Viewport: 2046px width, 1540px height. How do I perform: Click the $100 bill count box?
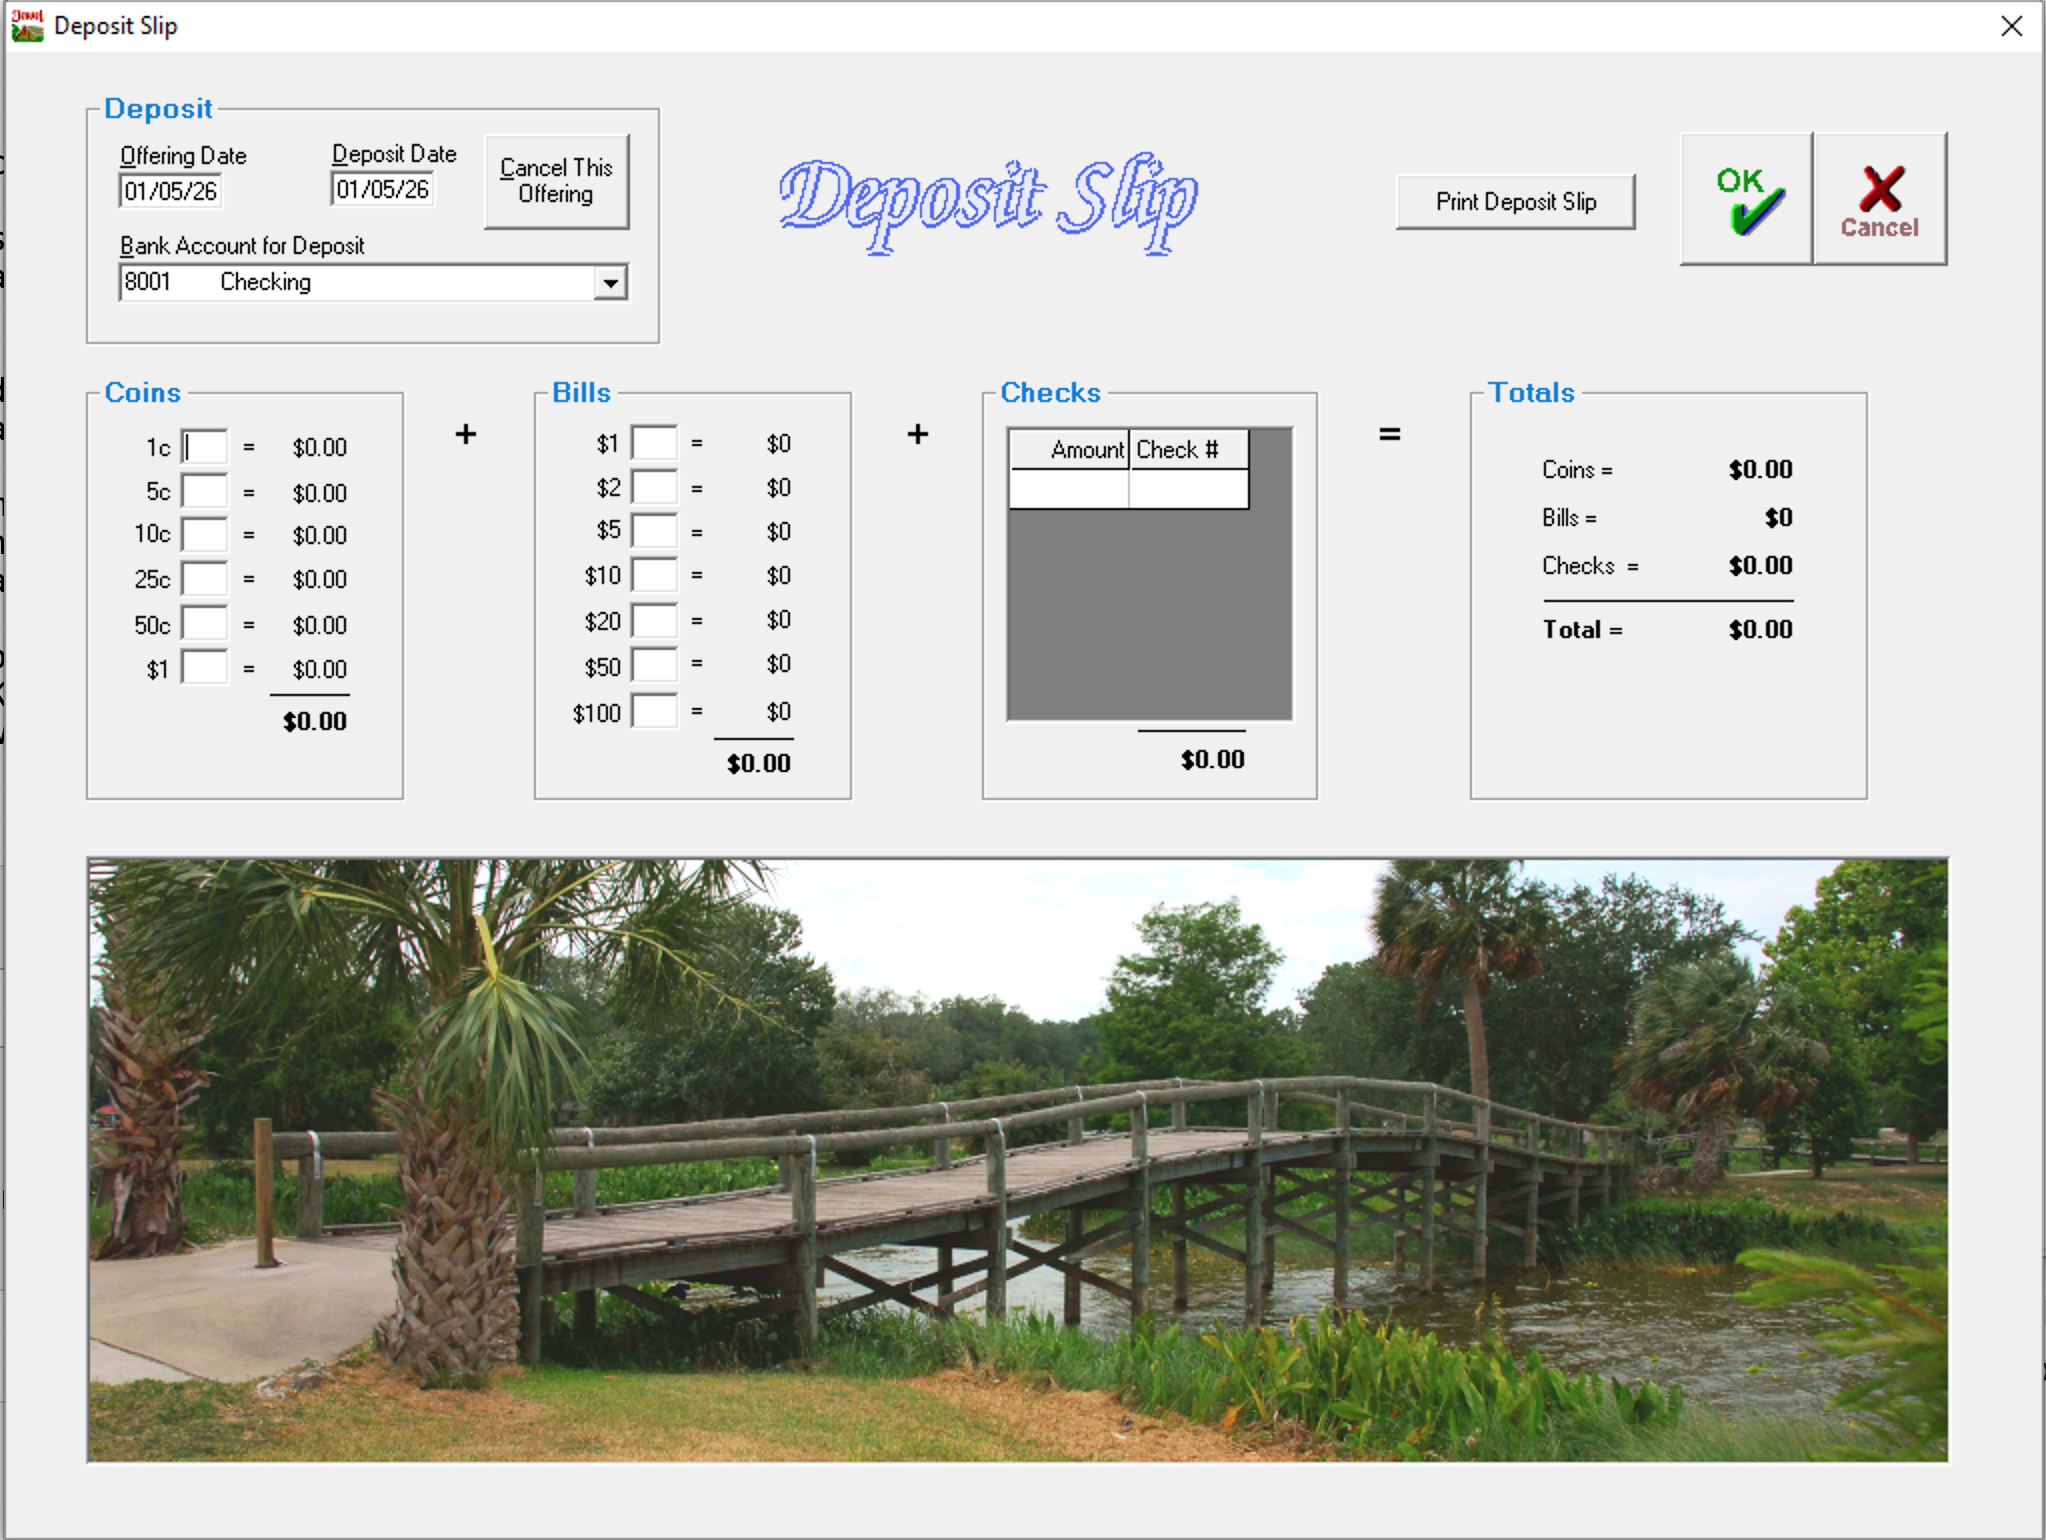pyautogui.click(x=655, y=712)
